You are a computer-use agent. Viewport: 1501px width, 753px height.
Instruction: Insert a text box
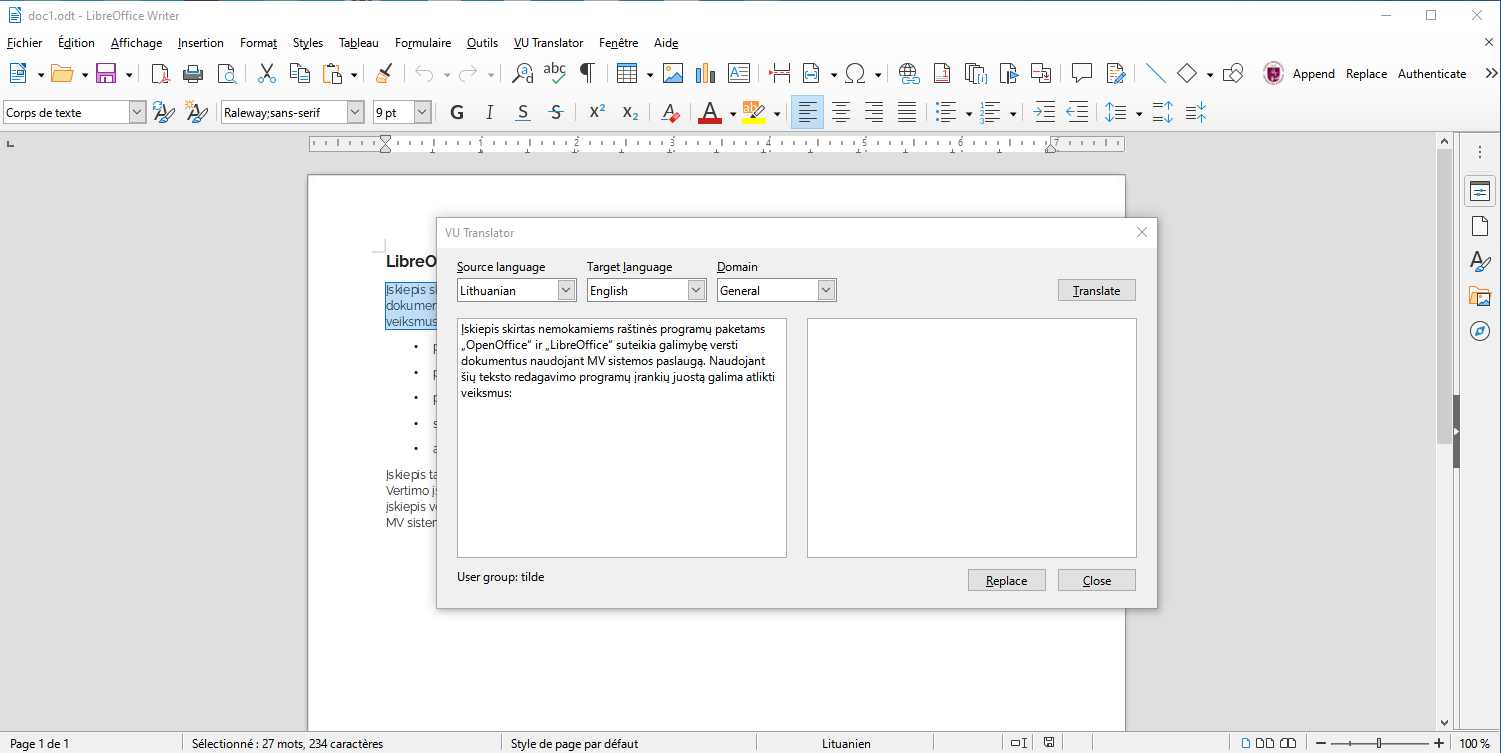tap(739, 73)
